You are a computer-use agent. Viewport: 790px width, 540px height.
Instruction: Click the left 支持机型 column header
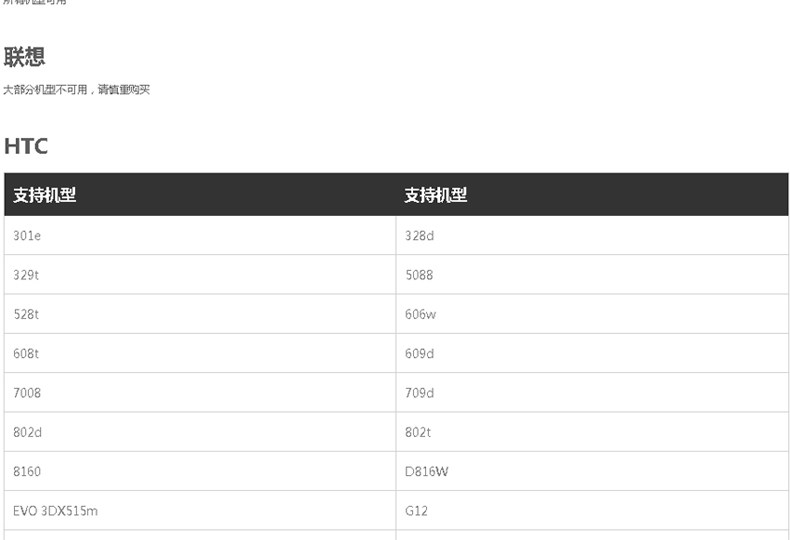tap(45, 195)
